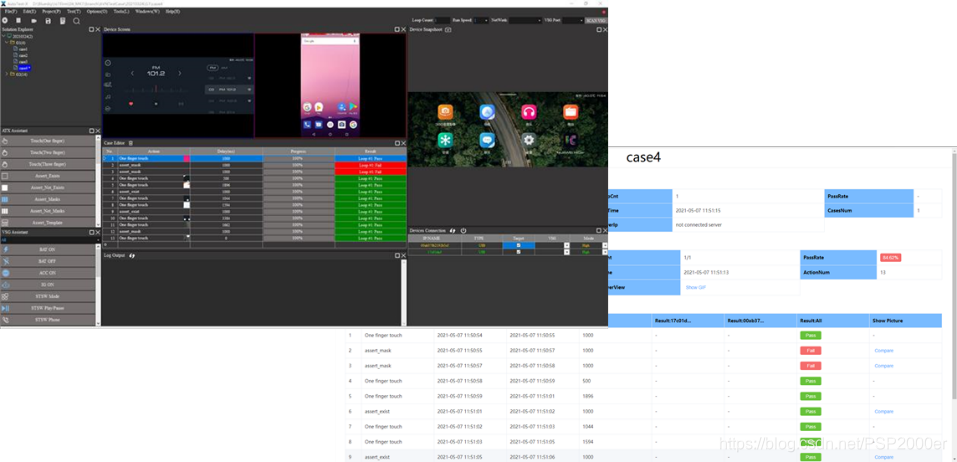
Task: Click previous frequency arrow left of 101.2
Action: (132, 73)
